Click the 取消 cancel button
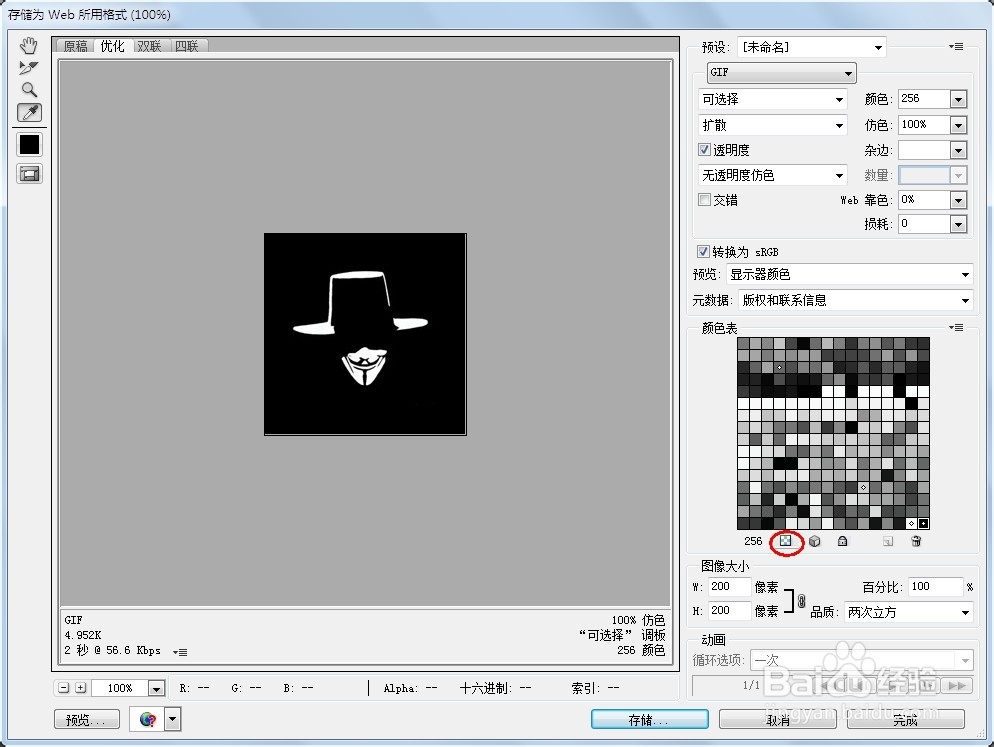994x747 pixels. pos(778,720)
